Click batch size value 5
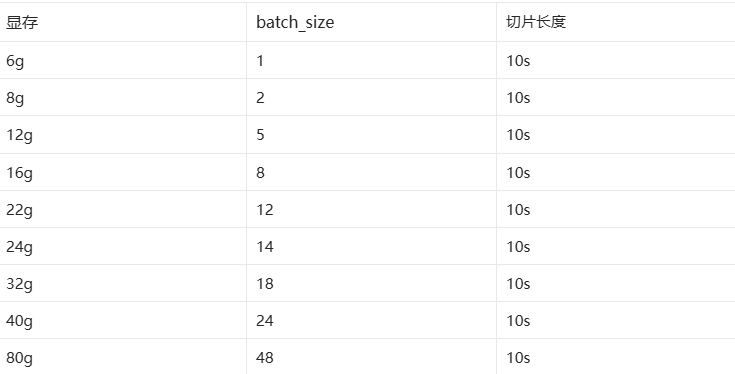The height and width of the screenshot is (374, 735). click(x=261, y=135)
